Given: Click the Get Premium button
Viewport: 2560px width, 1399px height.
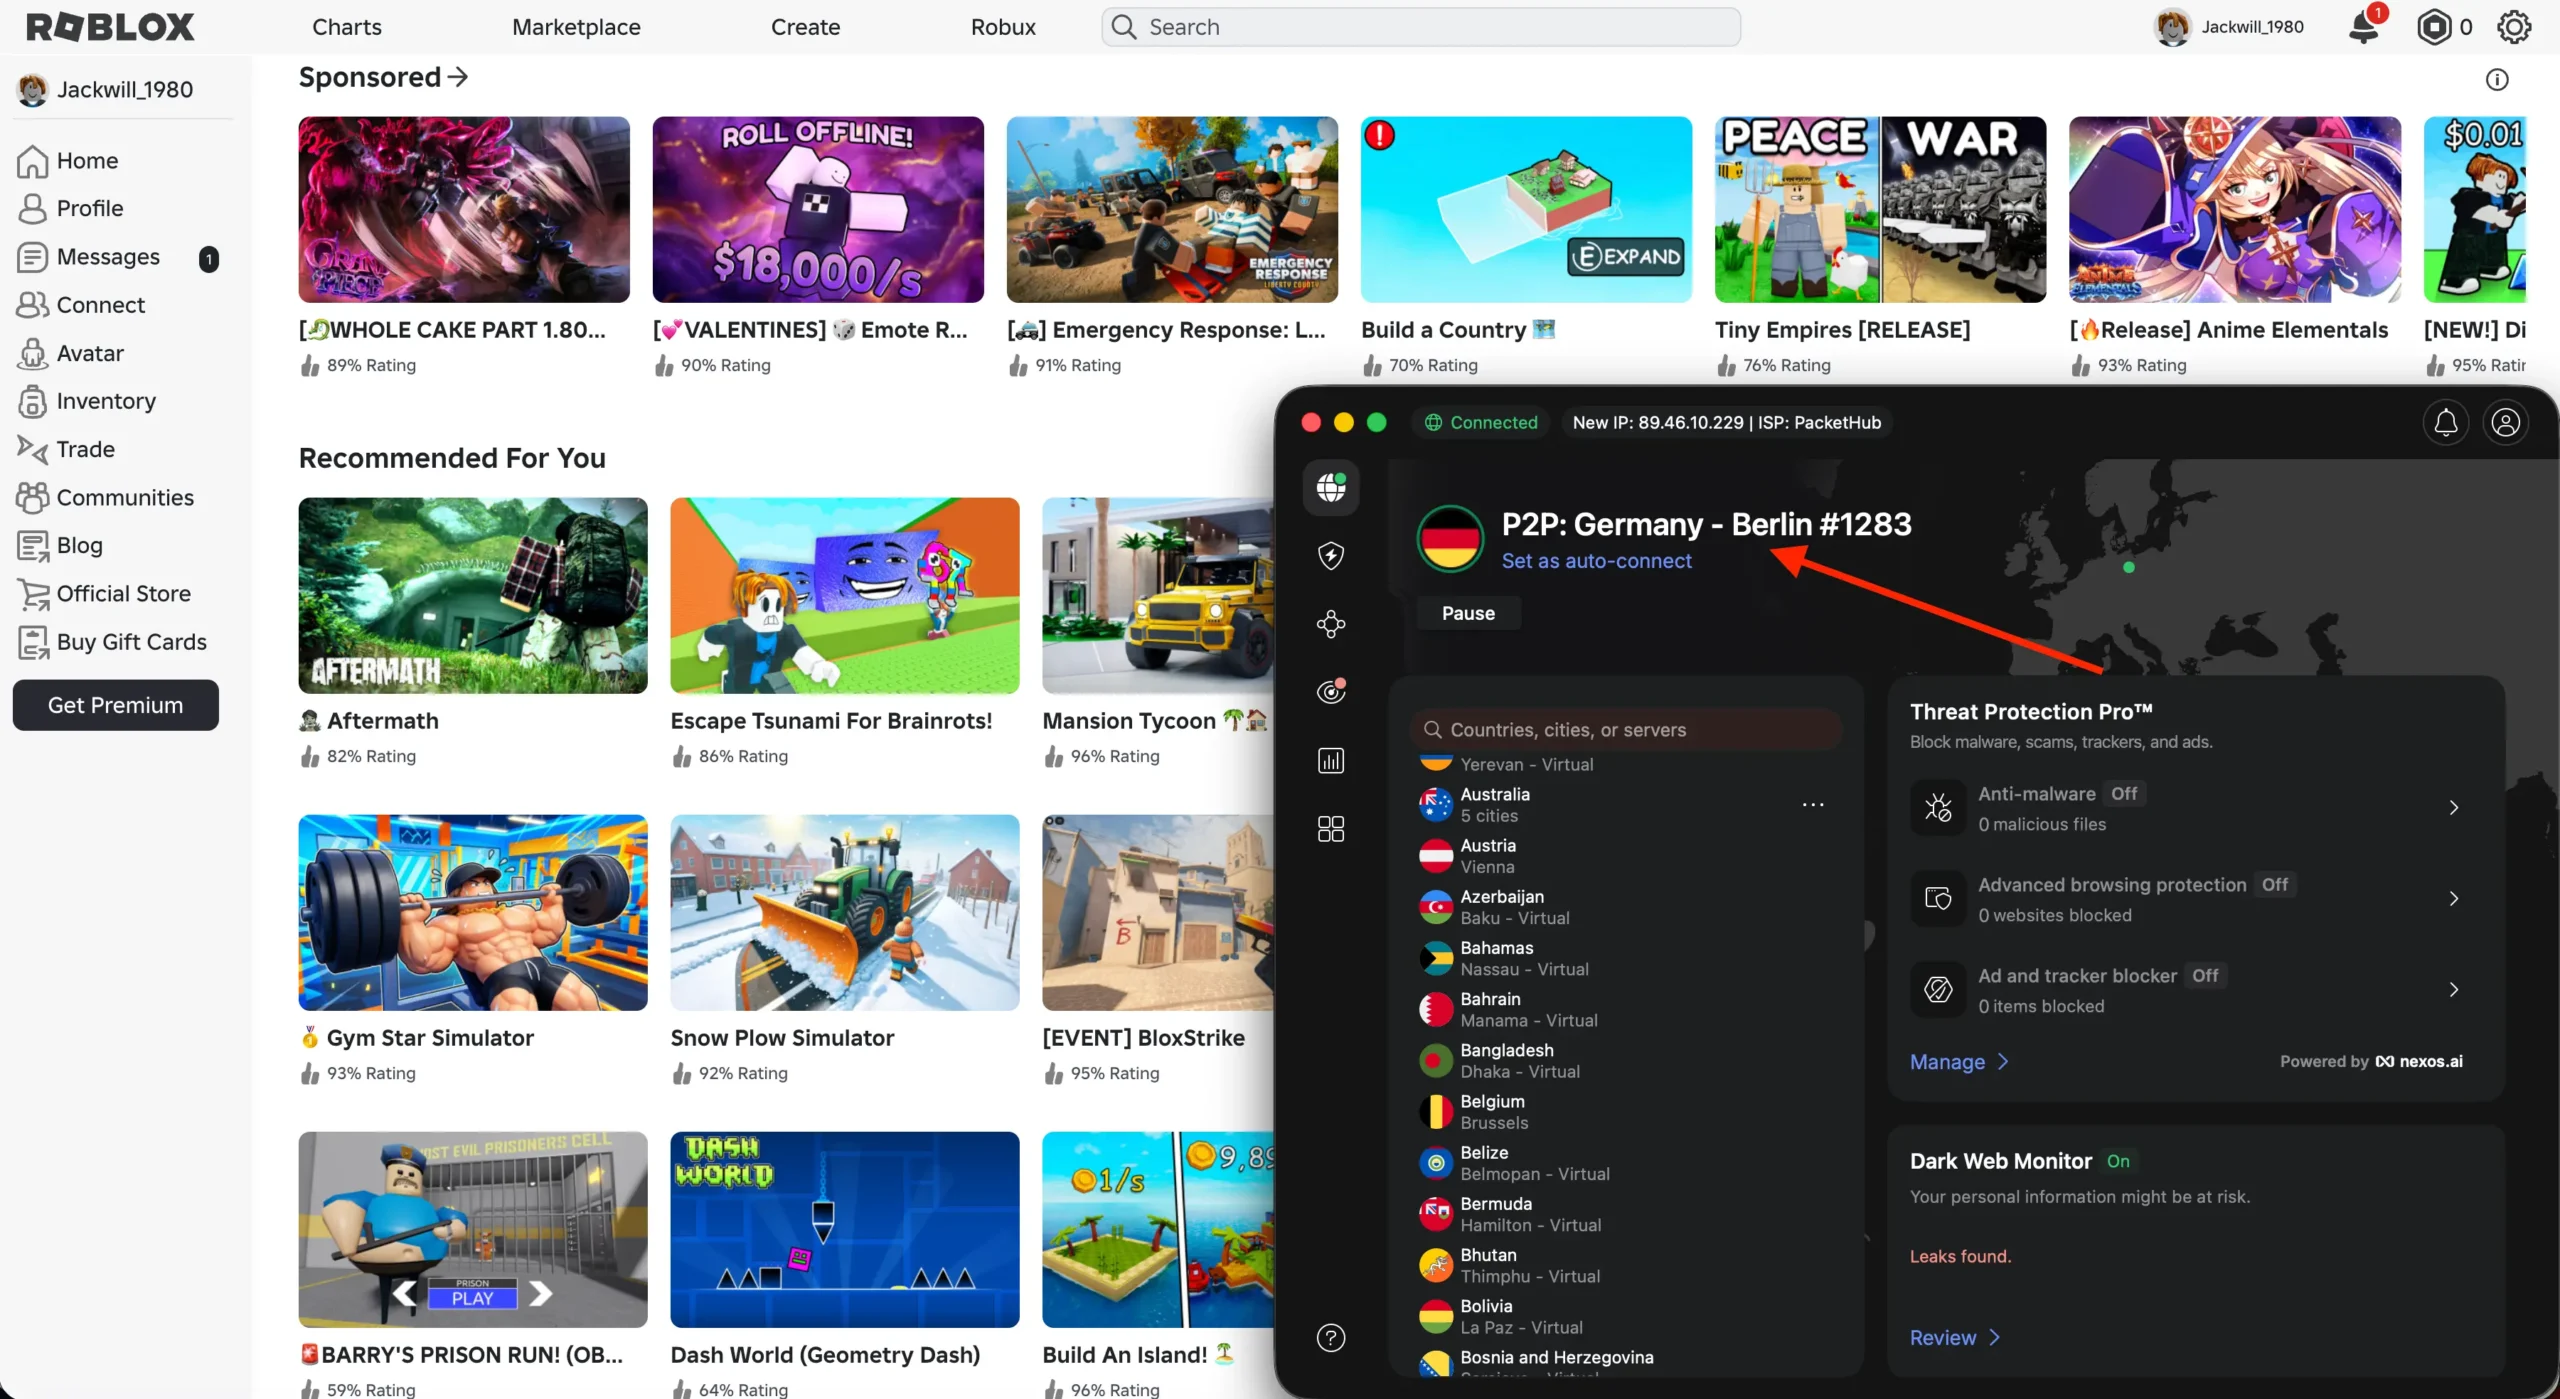Looking at the screenshot, I should (x=115, y=704).
